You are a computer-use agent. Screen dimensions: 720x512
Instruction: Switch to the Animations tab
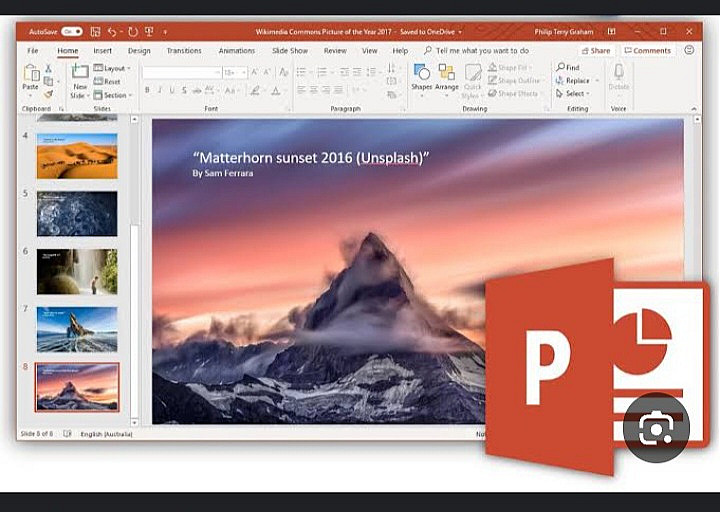pos(236,51)
